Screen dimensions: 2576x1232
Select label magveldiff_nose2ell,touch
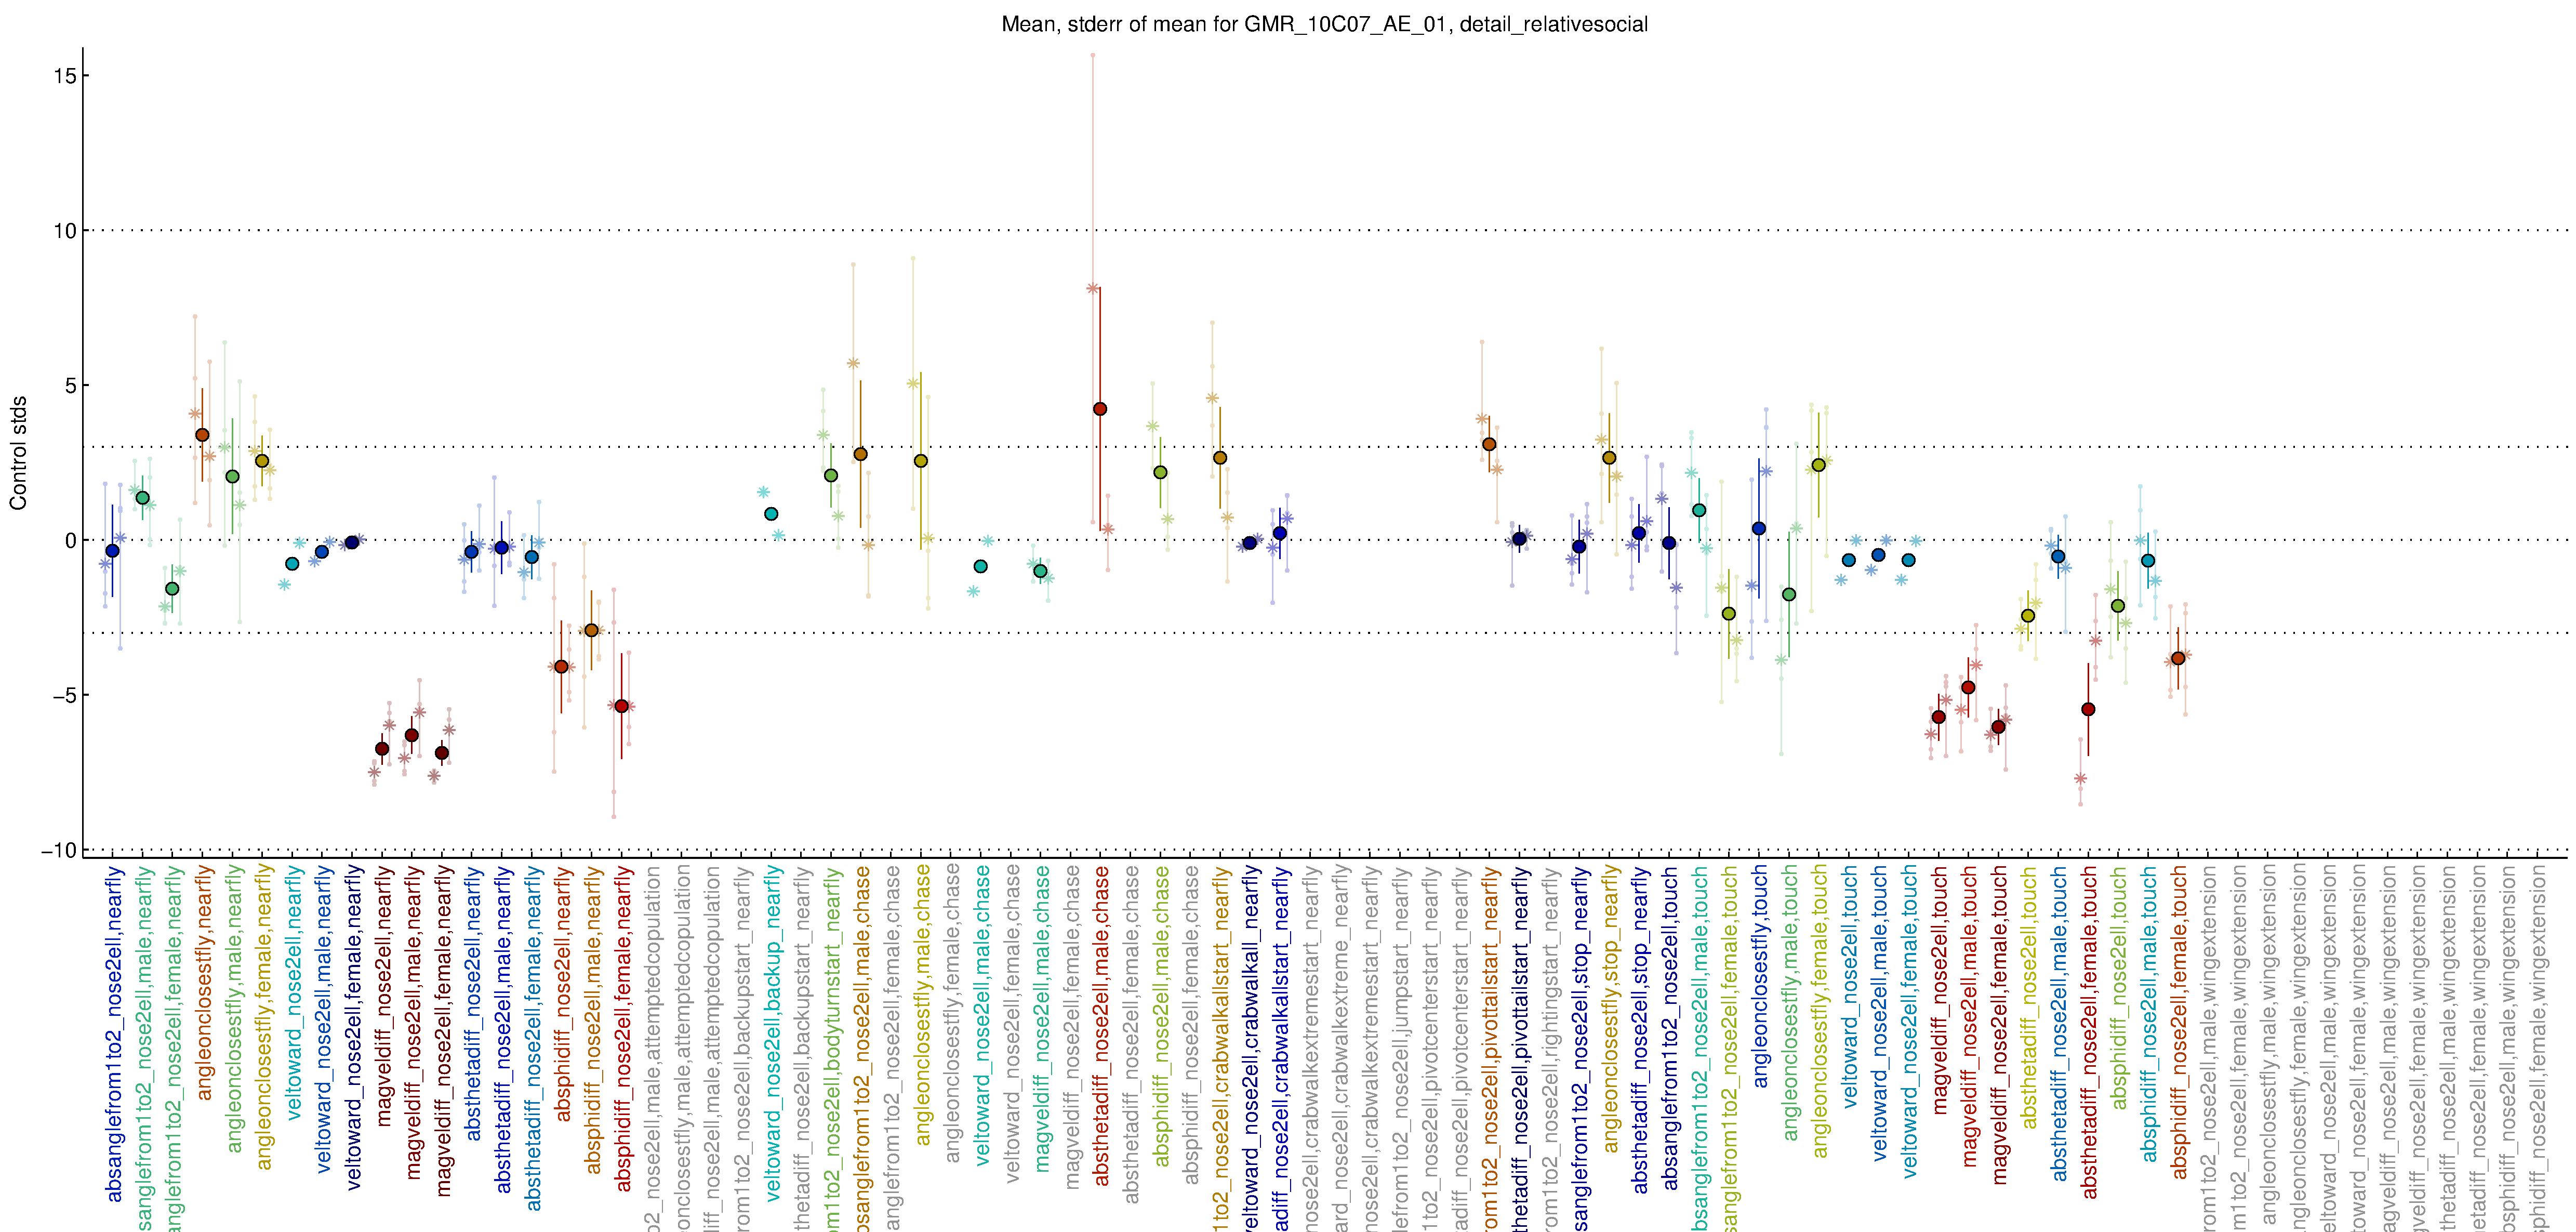1941,989
